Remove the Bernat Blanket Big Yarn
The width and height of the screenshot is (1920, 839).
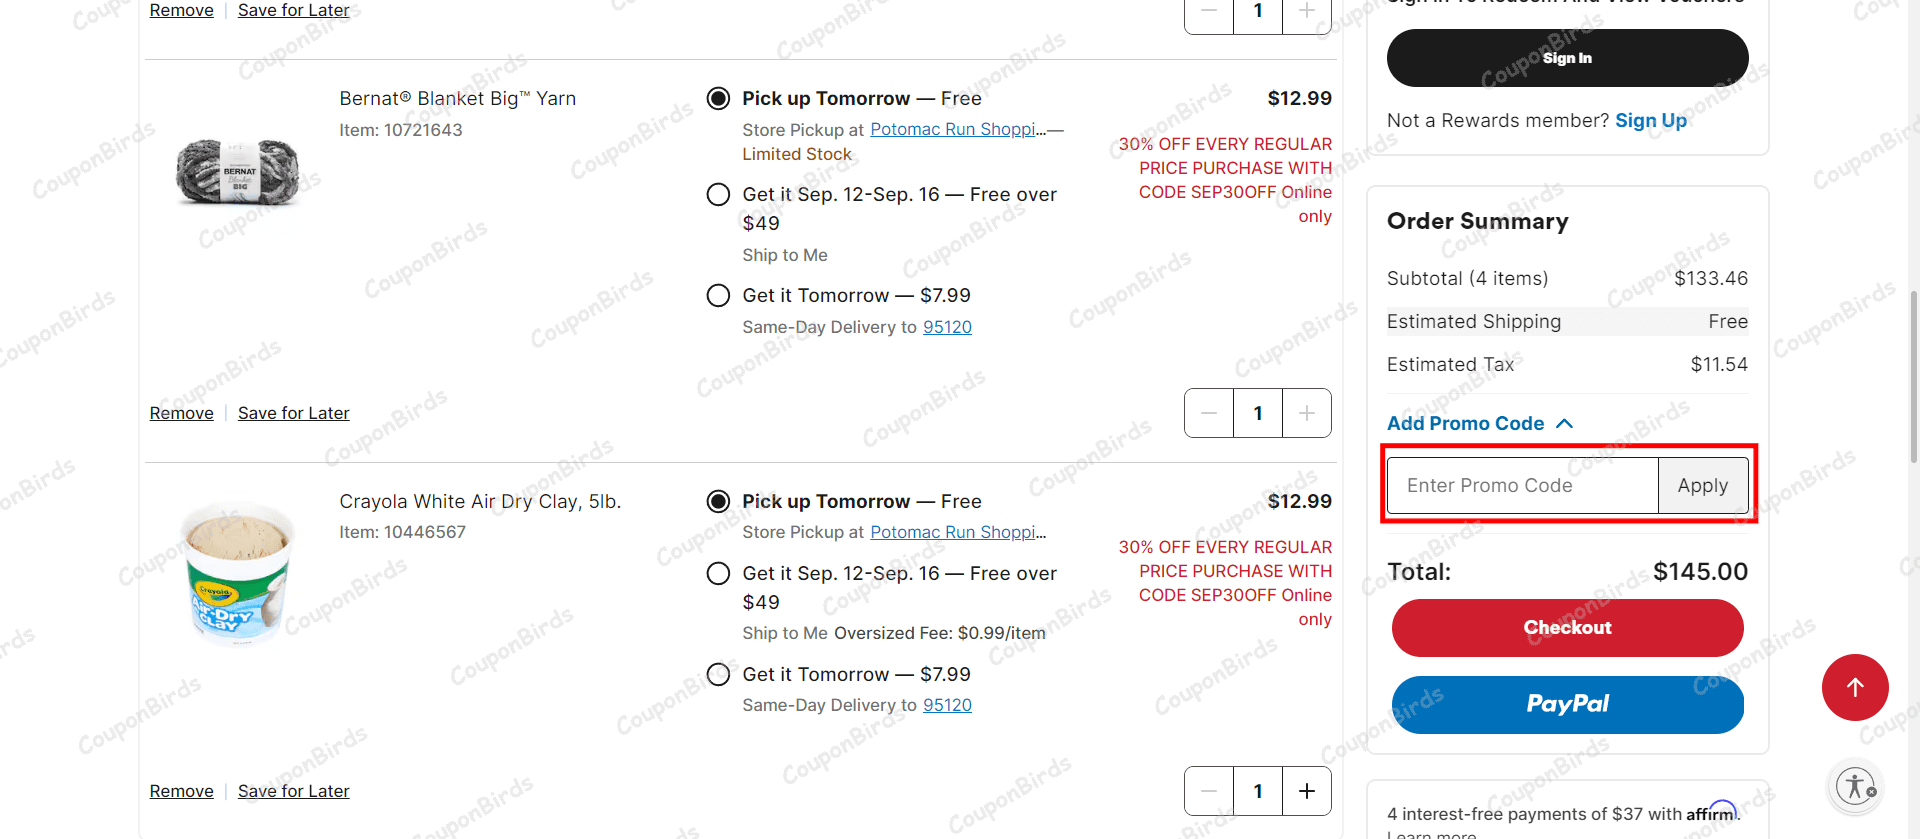(x=181, y=412)
